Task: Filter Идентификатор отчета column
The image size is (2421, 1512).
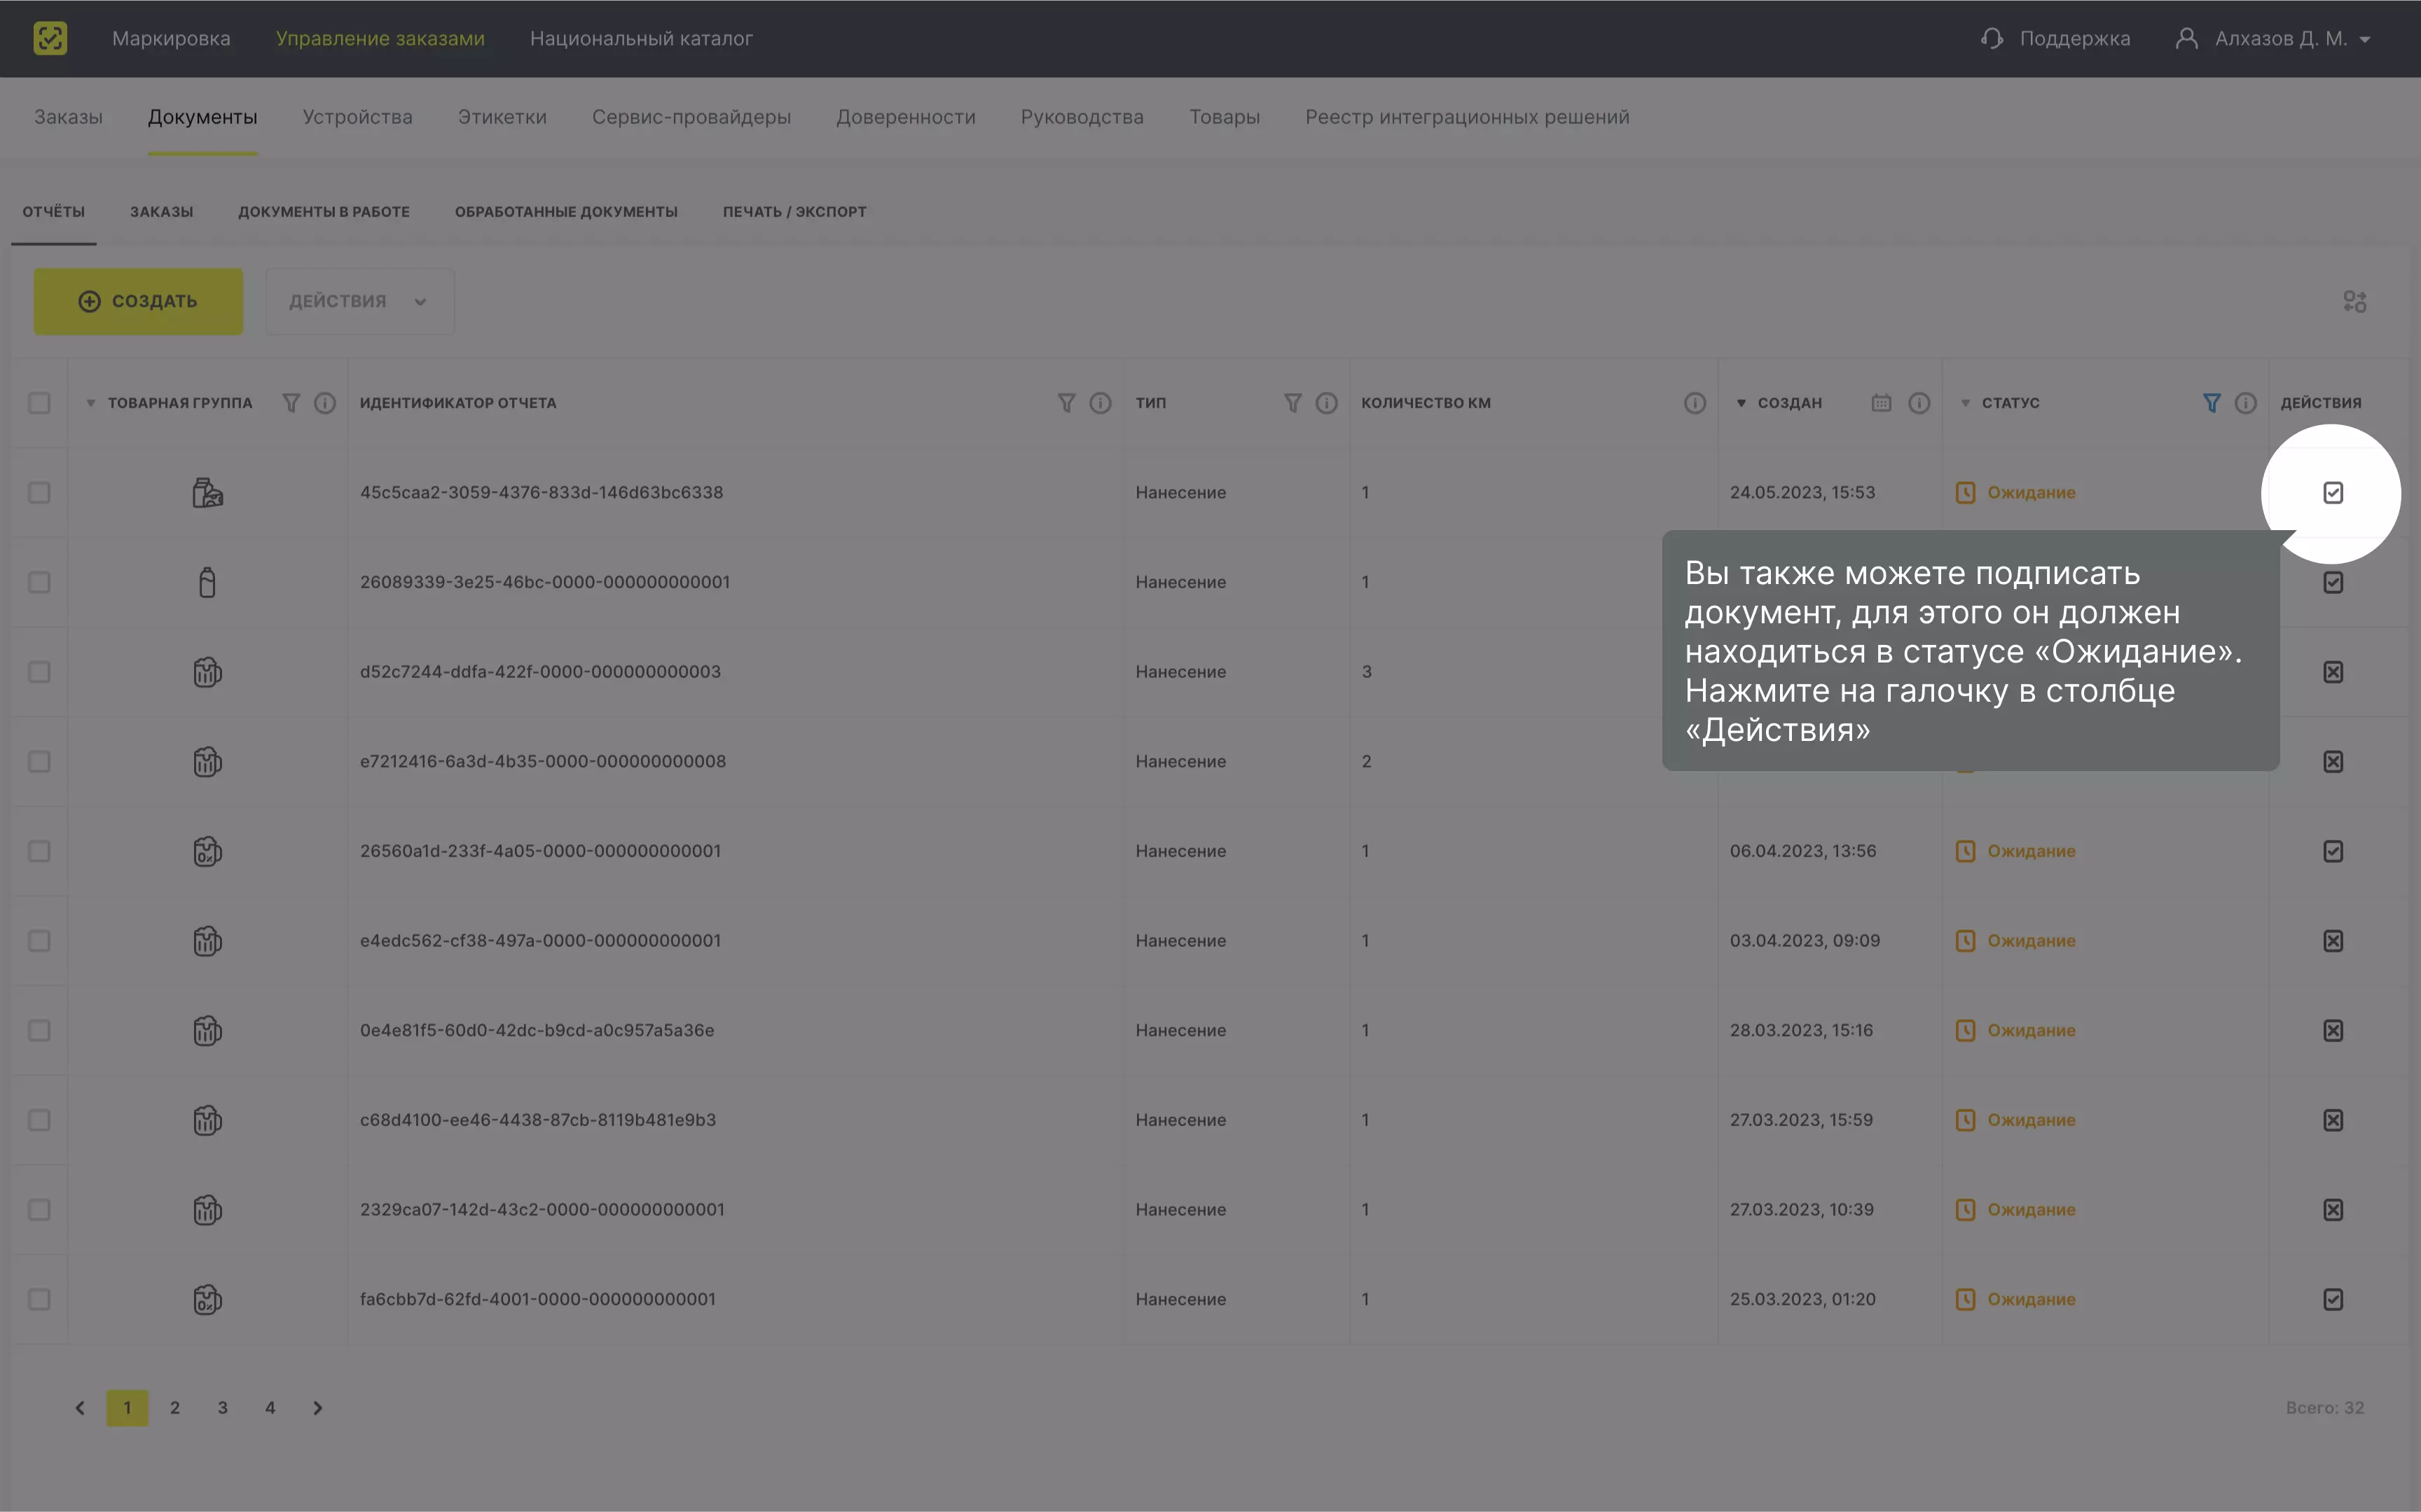Action: pos(1066,403)
